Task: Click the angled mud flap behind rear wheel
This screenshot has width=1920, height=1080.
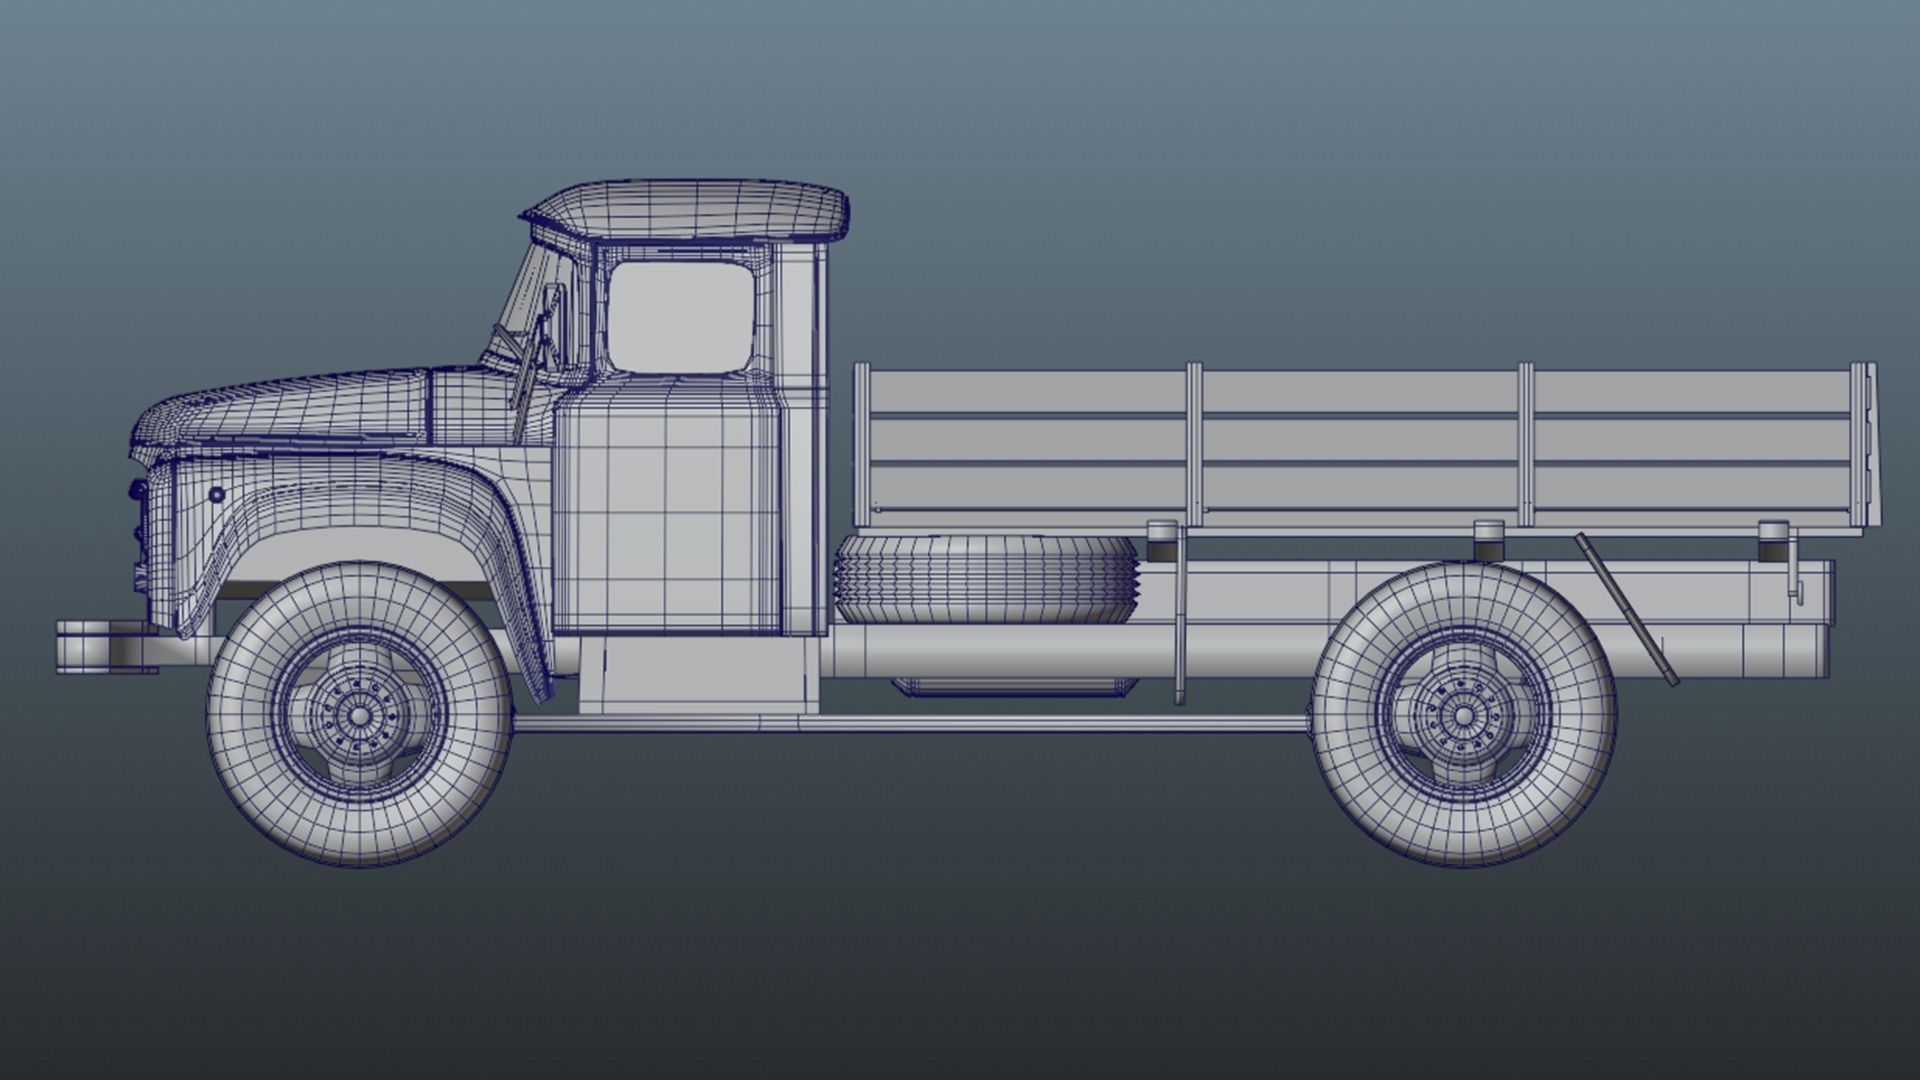Action: (x=1626, y=609)
